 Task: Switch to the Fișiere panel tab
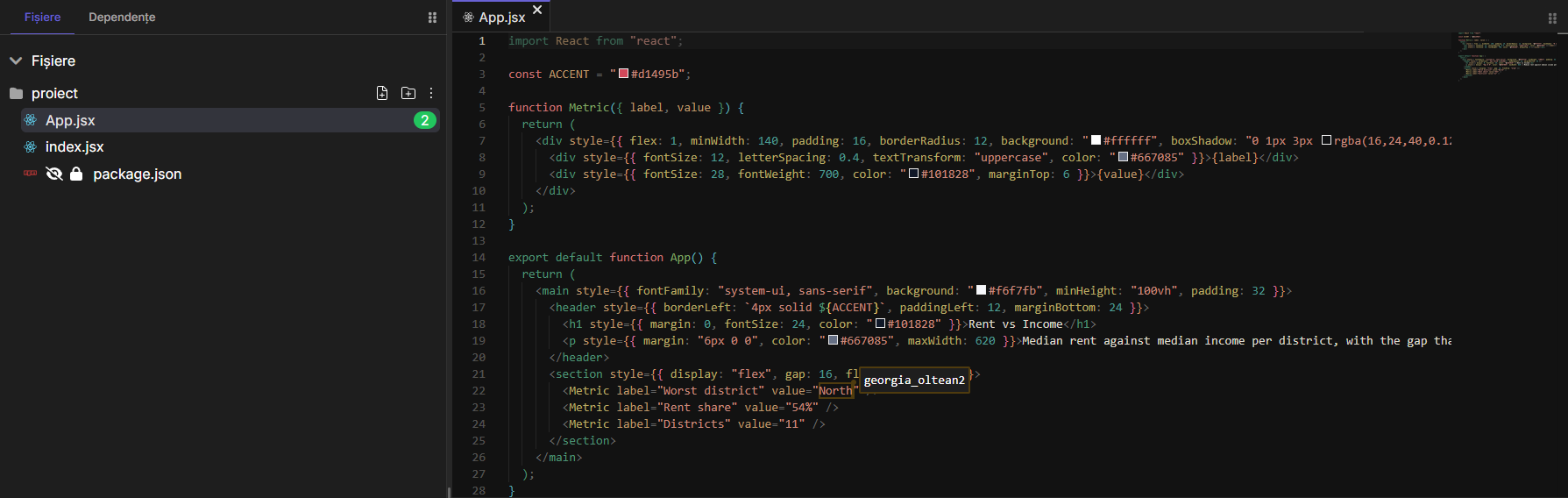43,17
